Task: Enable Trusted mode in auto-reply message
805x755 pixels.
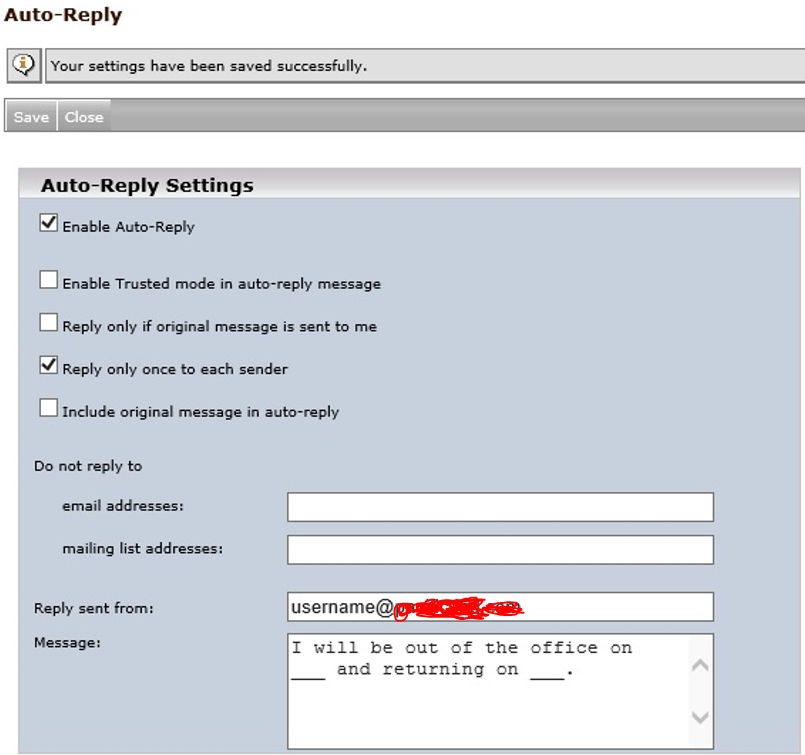Action: point(48,281)
